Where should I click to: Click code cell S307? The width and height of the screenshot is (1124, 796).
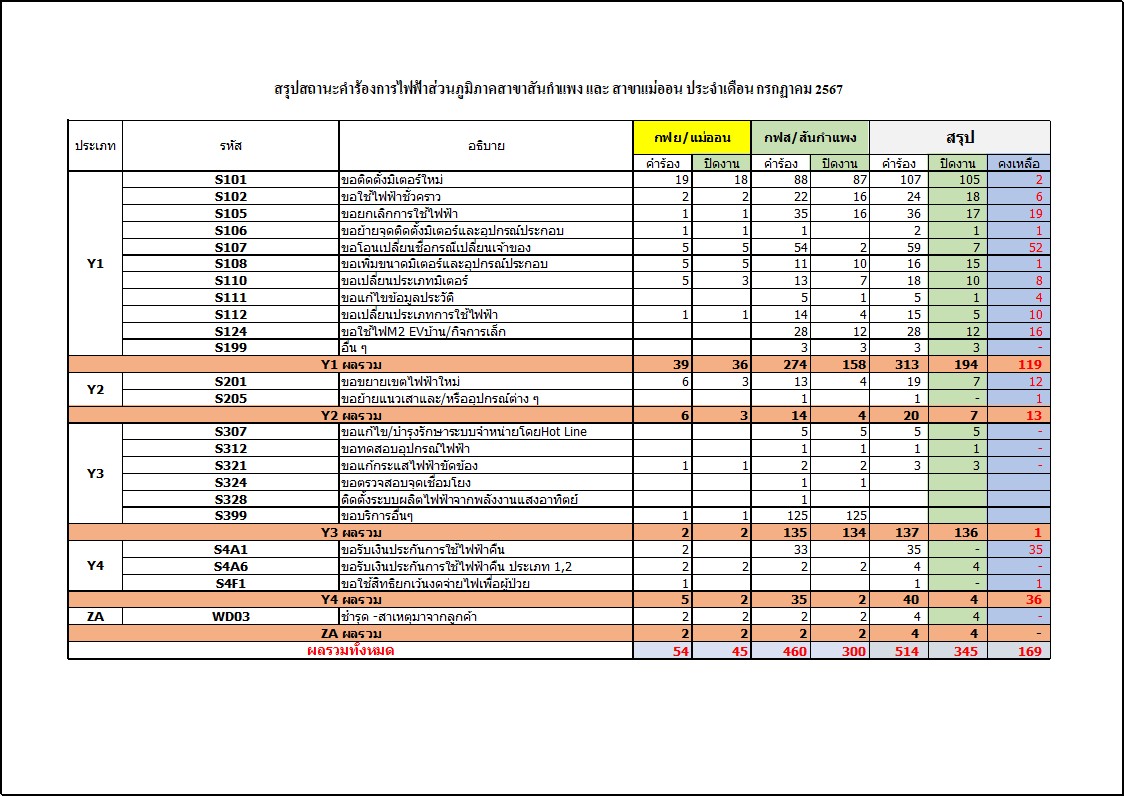[231, 432]
